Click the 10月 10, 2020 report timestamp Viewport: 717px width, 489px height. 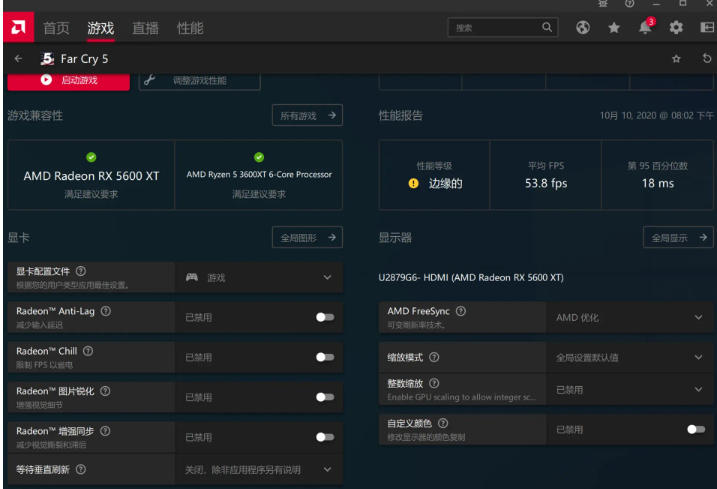pos(656,115)
